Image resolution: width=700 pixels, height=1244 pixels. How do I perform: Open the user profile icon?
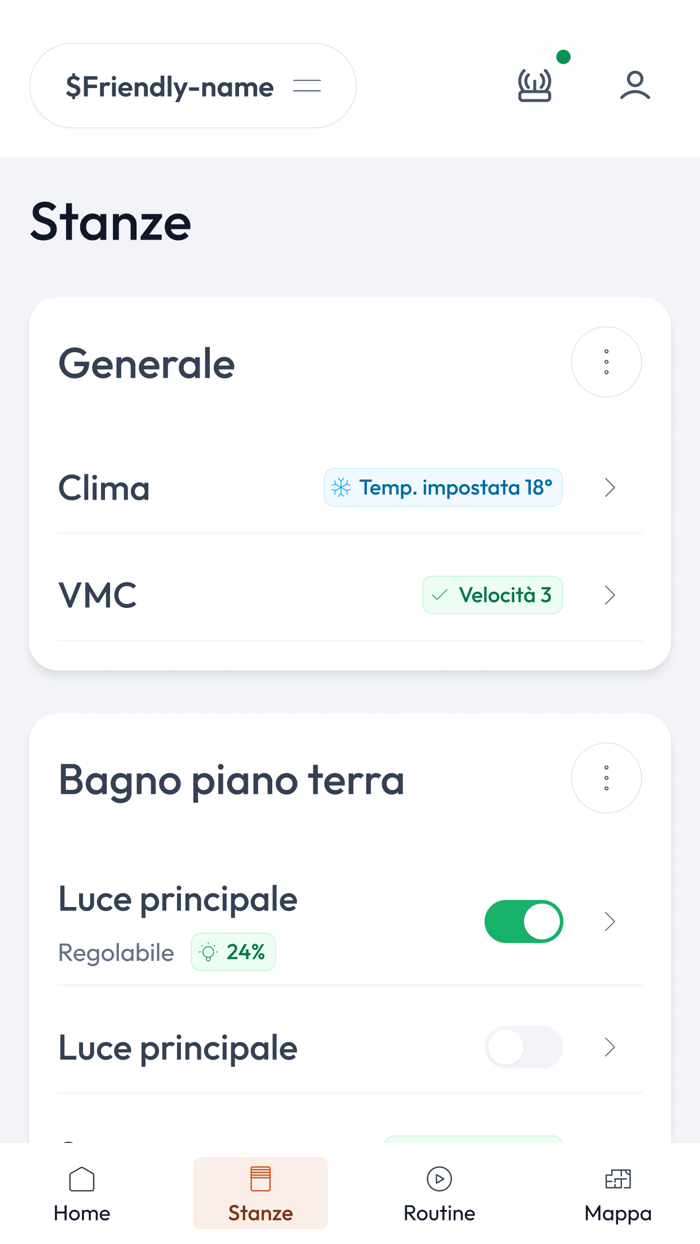click(x=634, y=86)
